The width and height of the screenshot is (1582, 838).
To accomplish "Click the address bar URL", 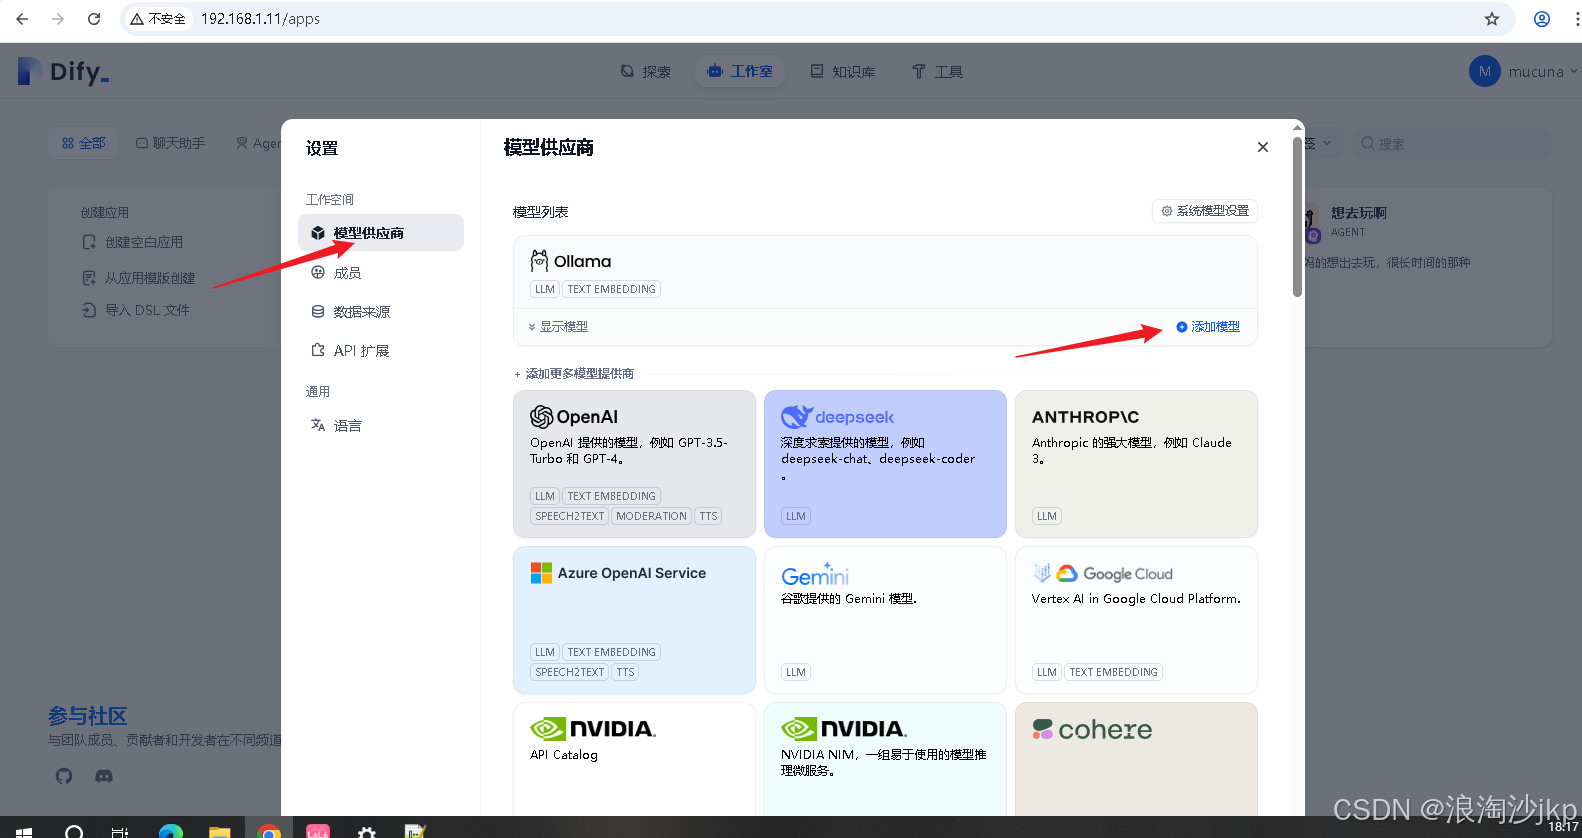I will (x=260, y=19).
